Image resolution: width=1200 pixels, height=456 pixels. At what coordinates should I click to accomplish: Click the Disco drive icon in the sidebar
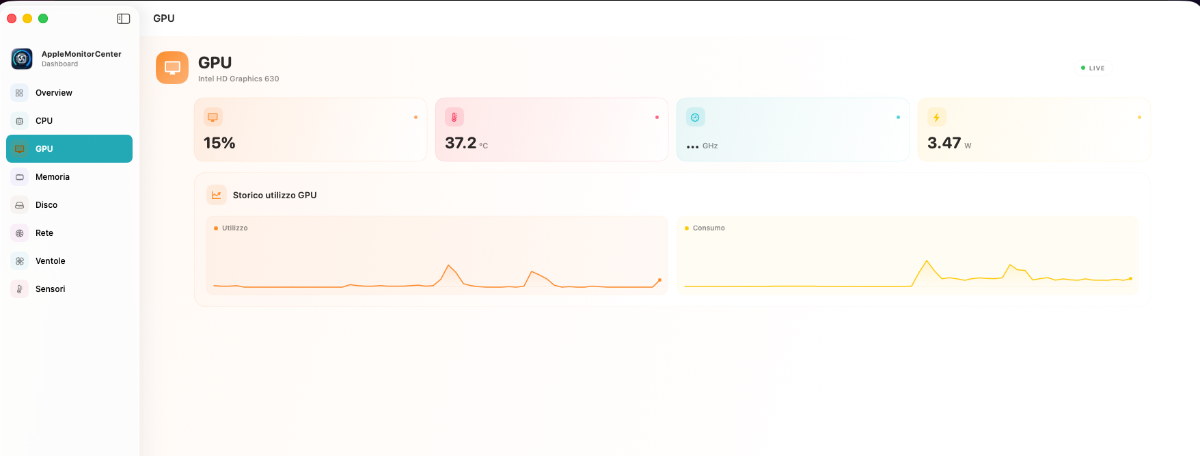(x=19, y=205)
